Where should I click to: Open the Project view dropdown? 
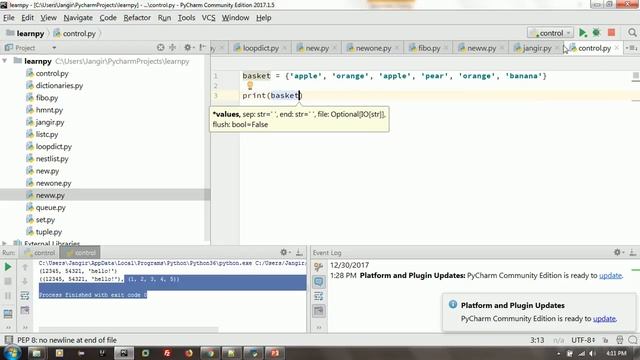[x=54, y=48]
